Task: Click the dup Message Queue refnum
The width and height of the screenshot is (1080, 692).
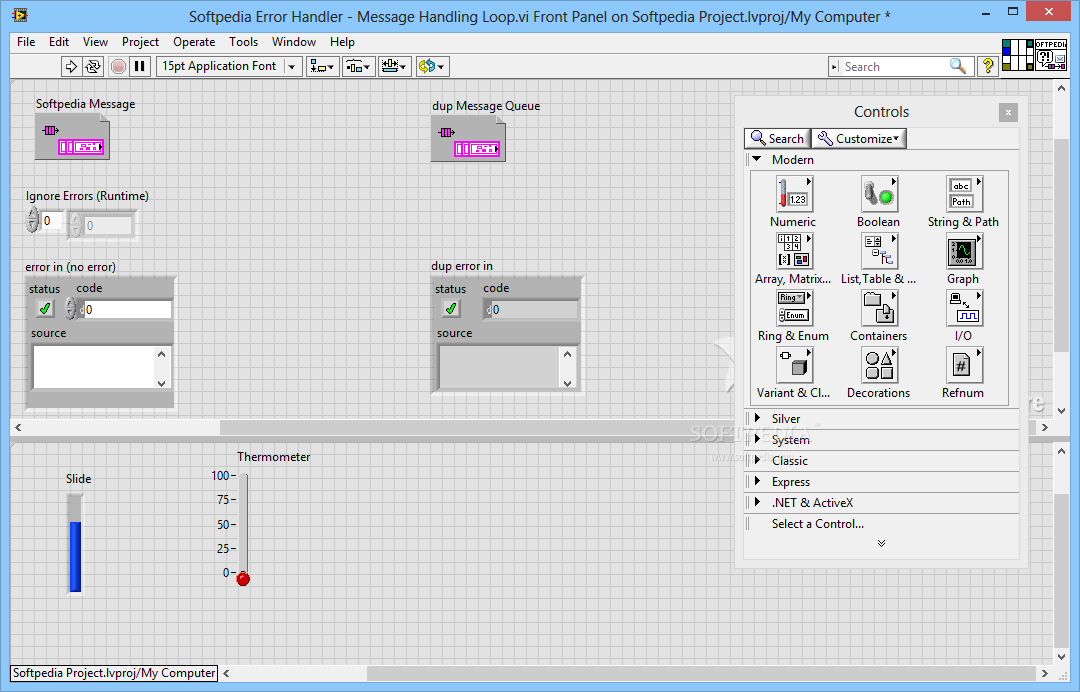Action: [x=468, y=138]
